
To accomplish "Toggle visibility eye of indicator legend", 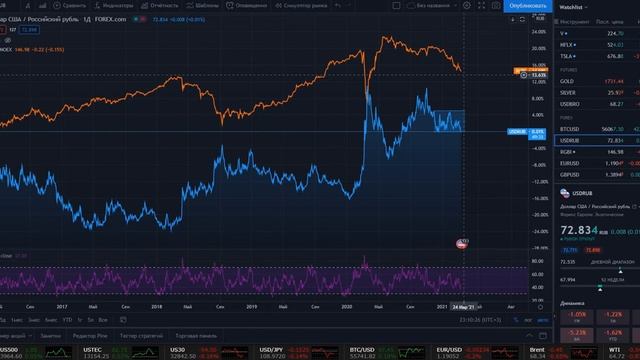I will pos(7,40).
